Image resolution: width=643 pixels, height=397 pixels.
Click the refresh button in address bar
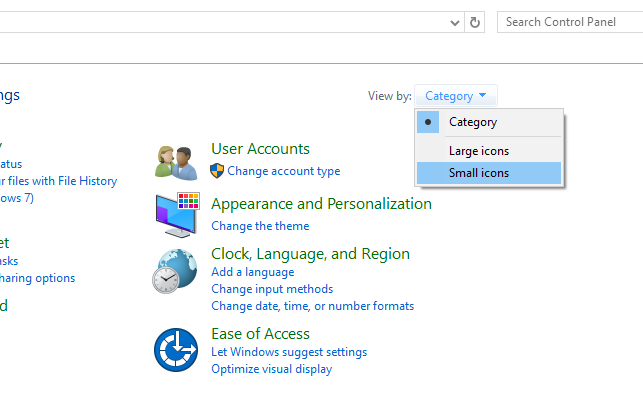[x=474, y=22]
